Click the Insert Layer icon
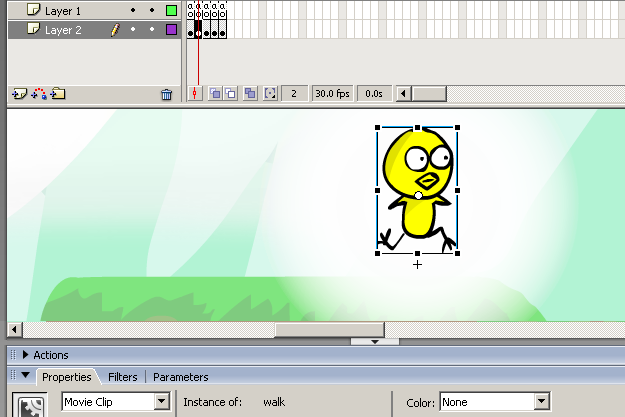Image resolution: width=625 pixels, height=417 pixels. pyautogui.click(x=18, y=94)
